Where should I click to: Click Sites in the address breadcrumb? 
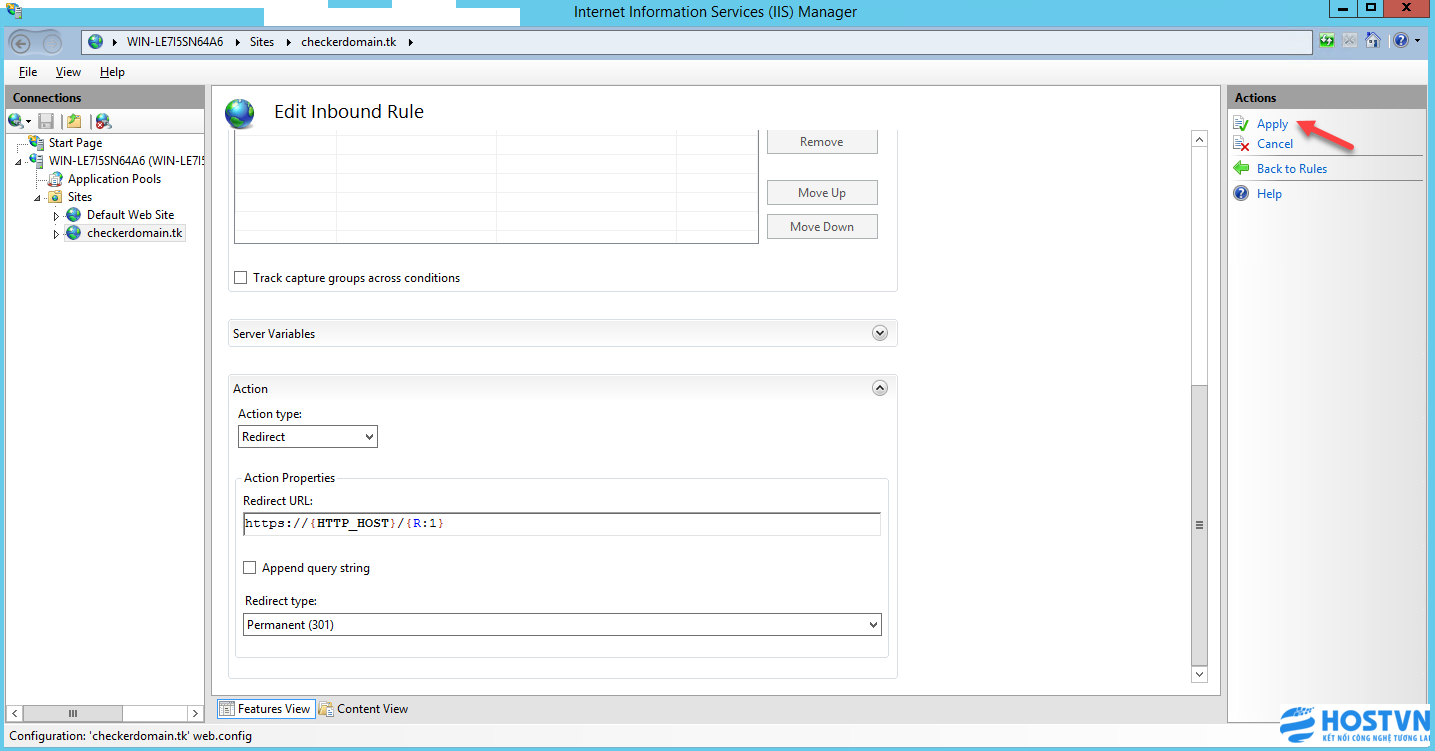coord(262,42)
